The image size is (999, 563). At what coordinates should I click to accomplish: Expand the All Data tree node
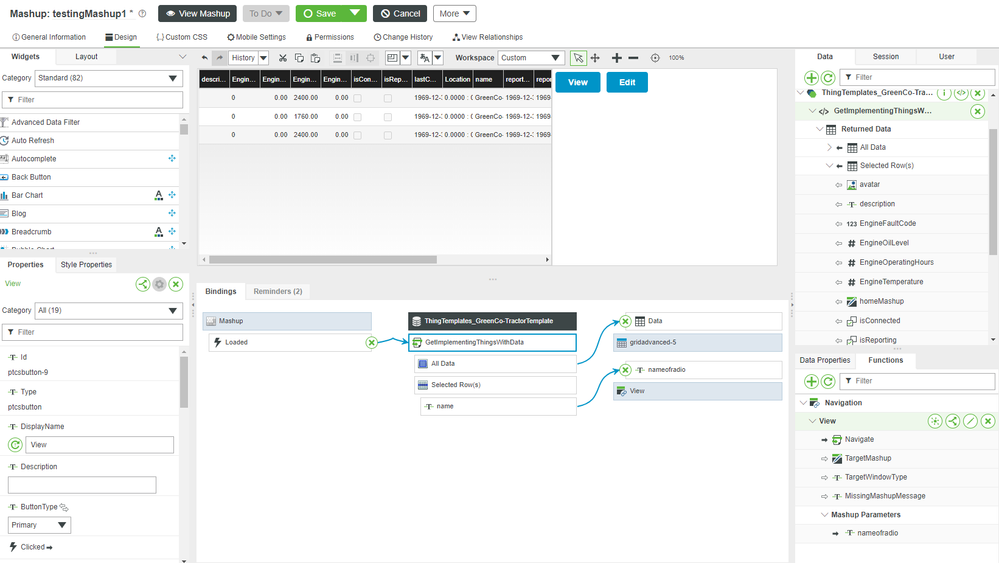click(x=829, y=147)
